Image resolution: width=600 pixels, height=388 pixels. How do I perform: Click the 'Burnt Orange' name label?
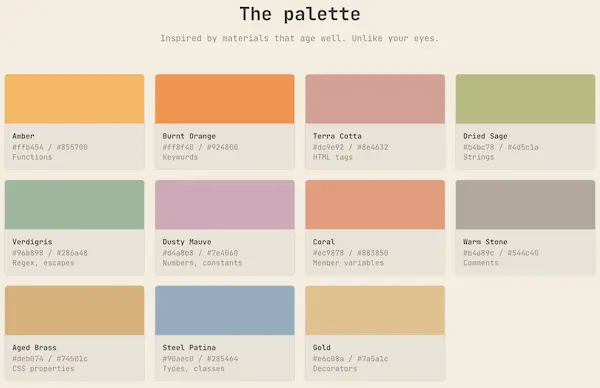(x=189, y=136)
